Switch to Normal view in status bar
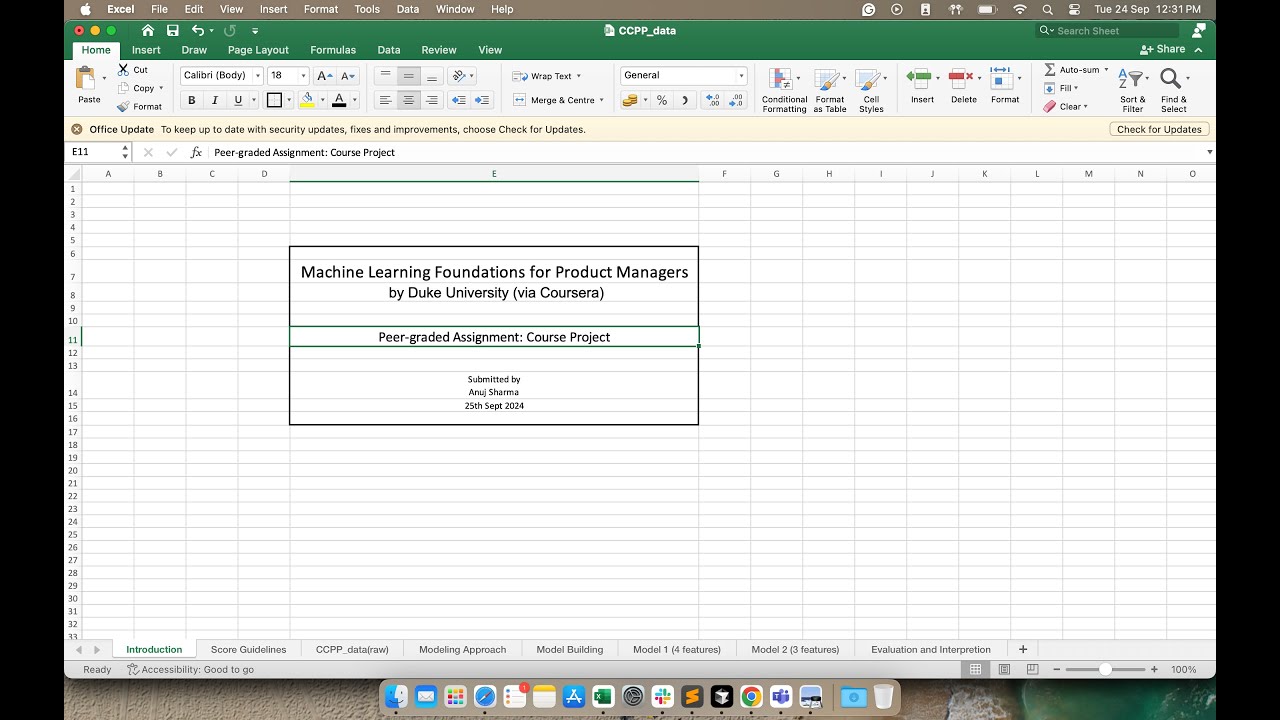 click(975, 669)
